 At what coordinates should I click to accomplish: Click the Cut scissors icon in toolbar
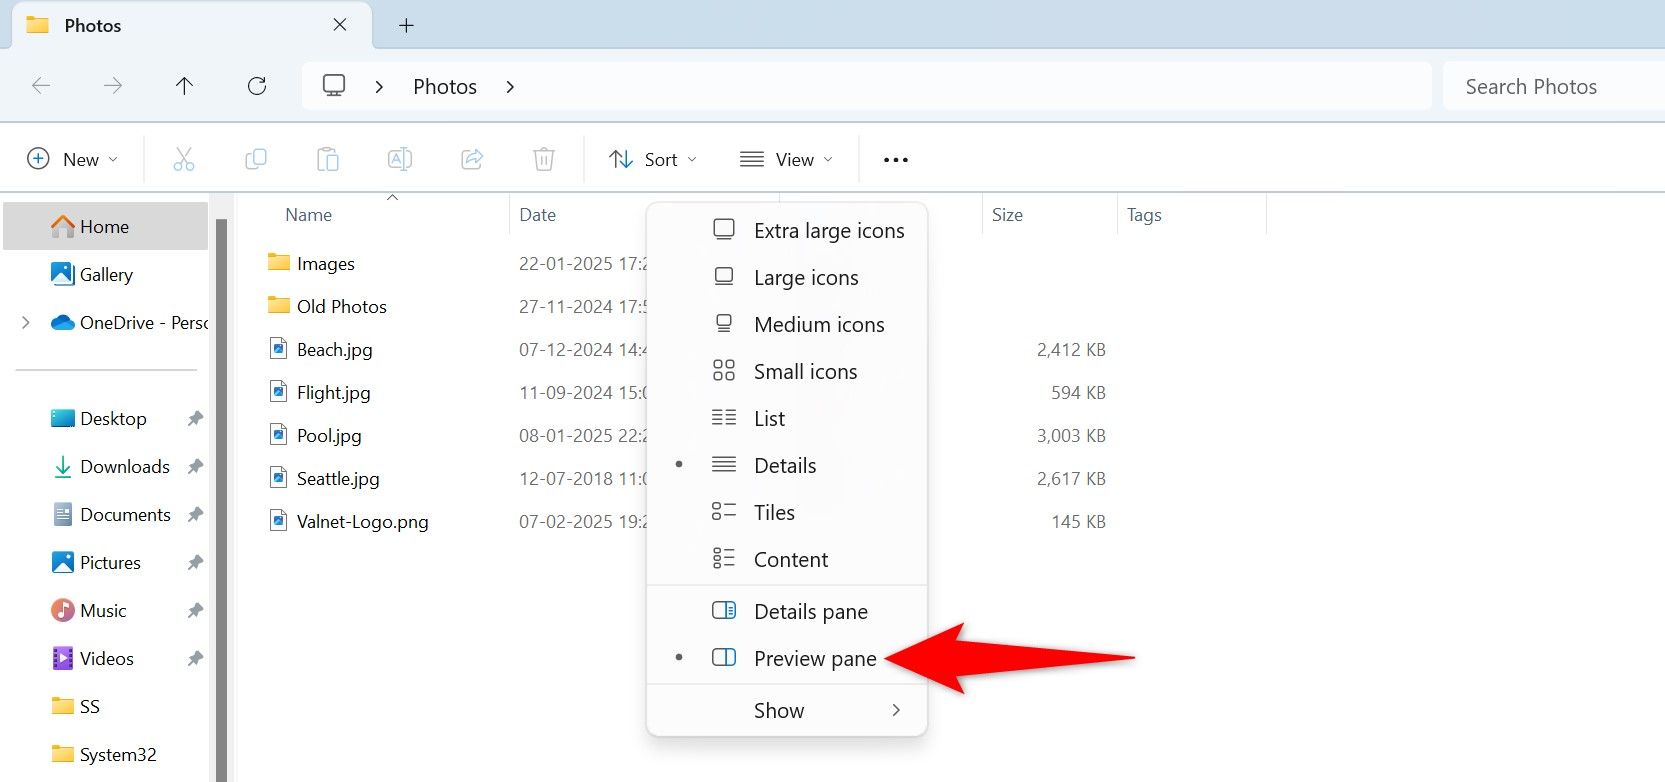pyautogui.click(x=184, y=159)
